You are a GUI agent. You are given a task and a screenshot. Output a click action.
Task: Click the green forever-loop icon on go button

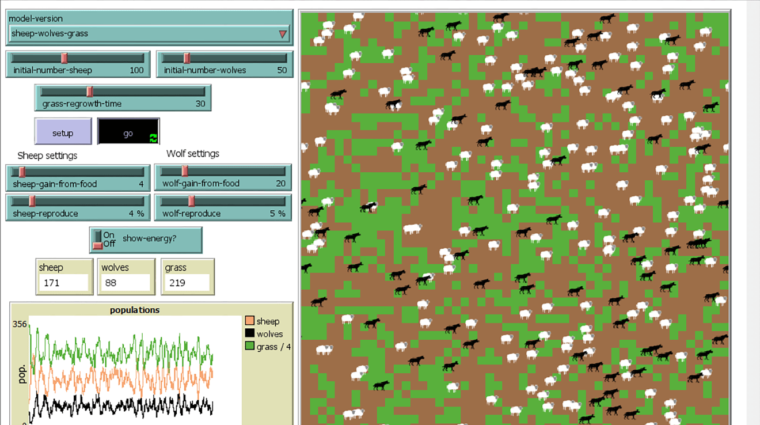click(x=153, y=138)
